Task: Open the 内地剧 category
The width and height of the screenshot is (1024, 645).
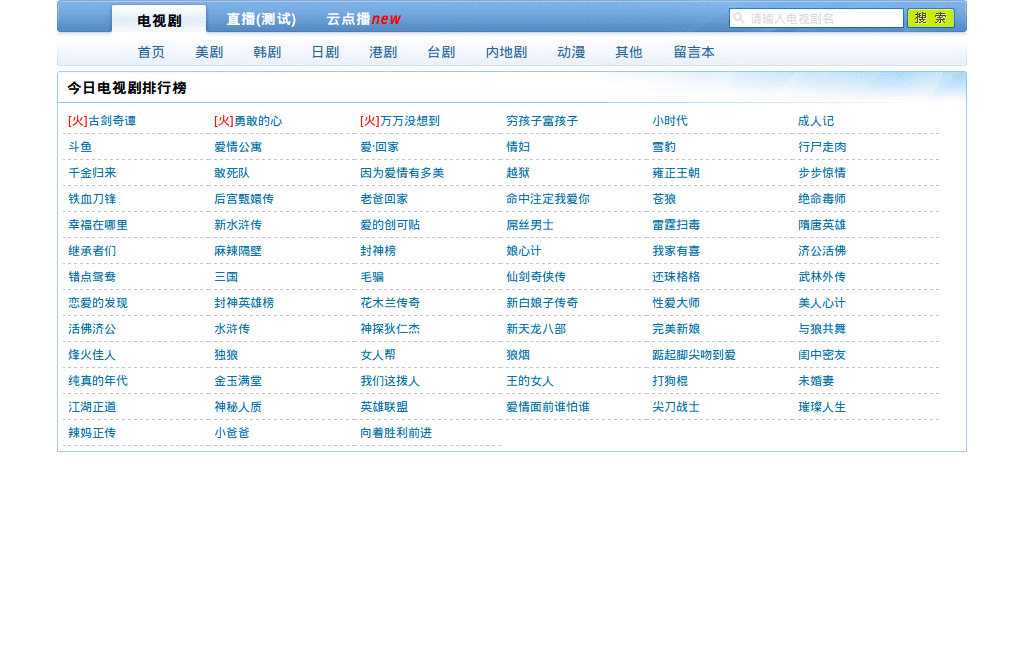Action: coord(506,52)
